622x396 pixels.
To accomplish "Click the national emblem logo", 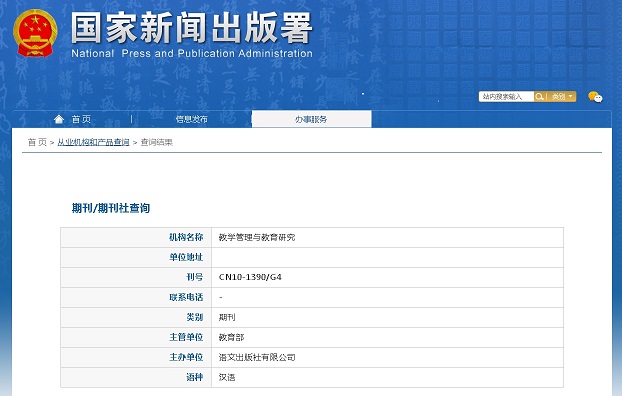I will [x=35, y=33].
